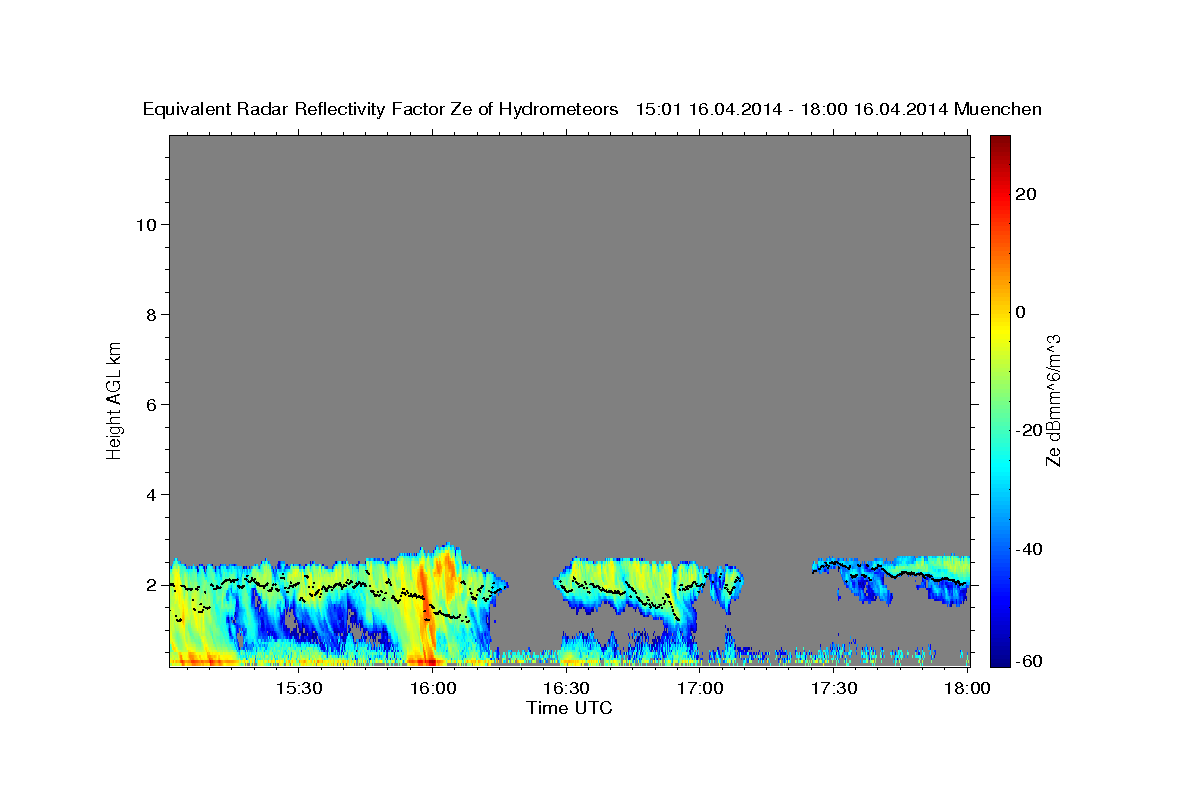Click the height axis label 8
The width and height of the screenshot is (1200, 800).
coord(153,315)
